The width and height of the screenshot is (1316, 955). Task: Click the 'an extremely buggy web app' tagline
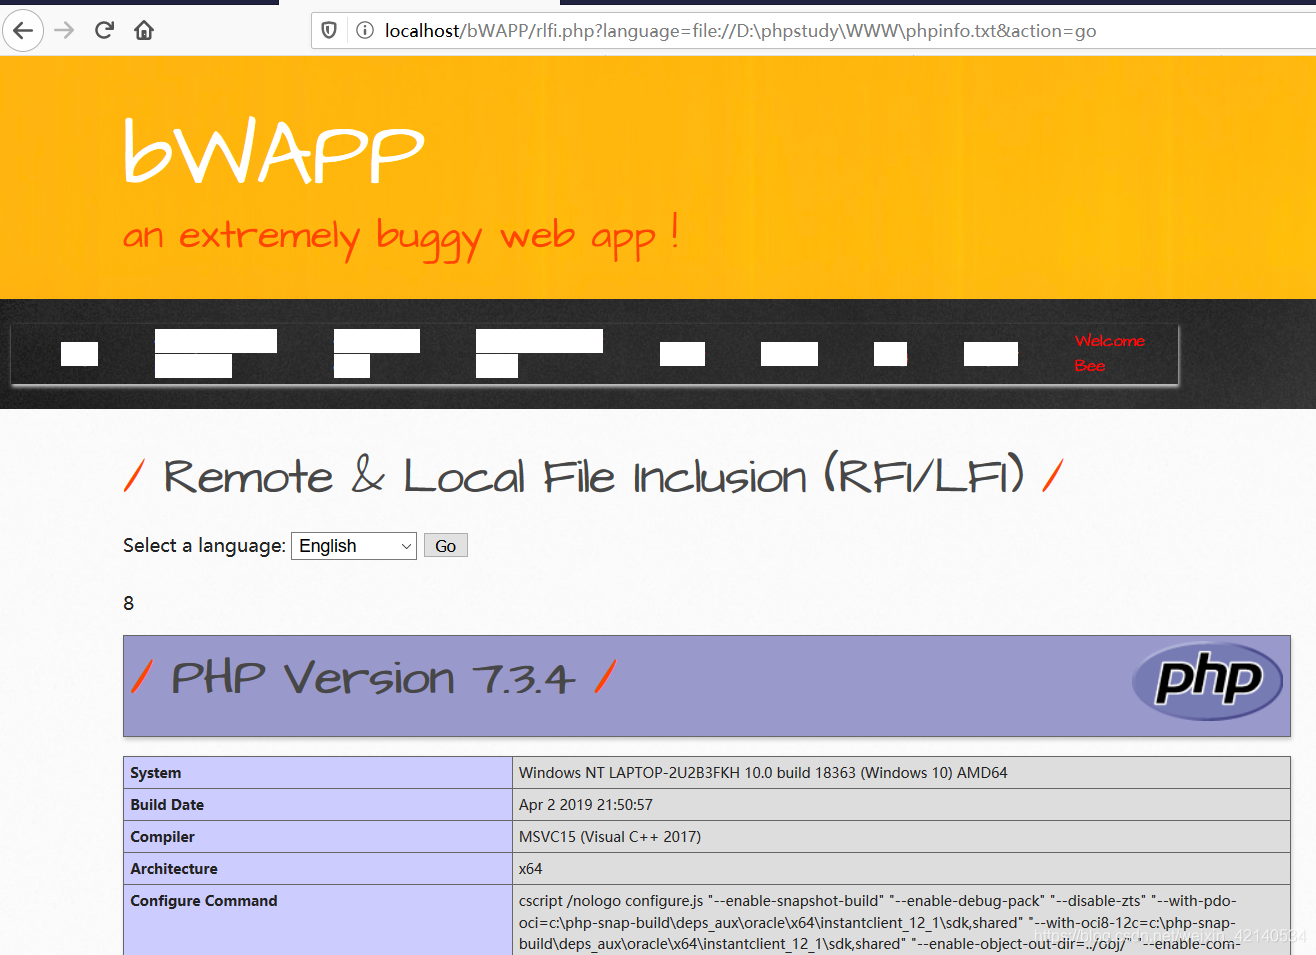(x=401, y=237)
